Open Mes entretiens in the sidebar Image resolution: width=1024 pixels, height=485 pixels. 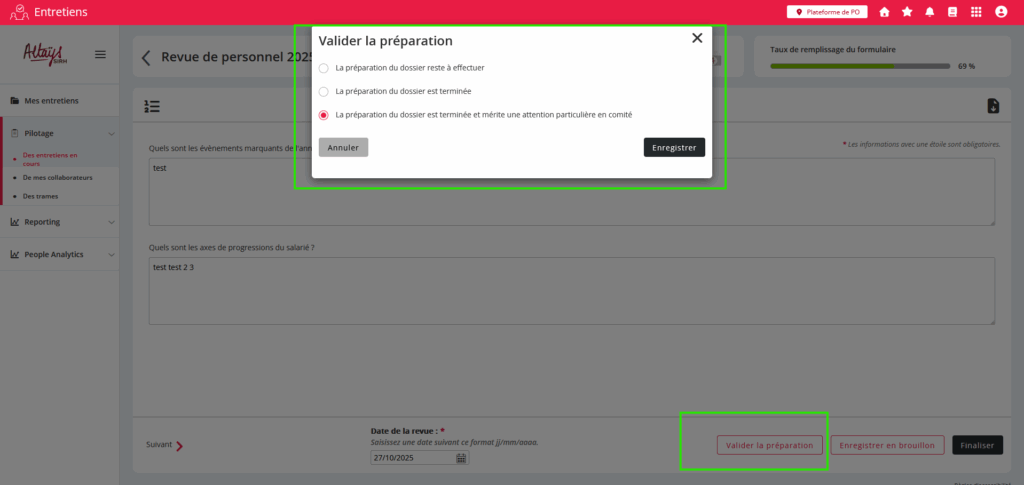(x=51, y=101)
